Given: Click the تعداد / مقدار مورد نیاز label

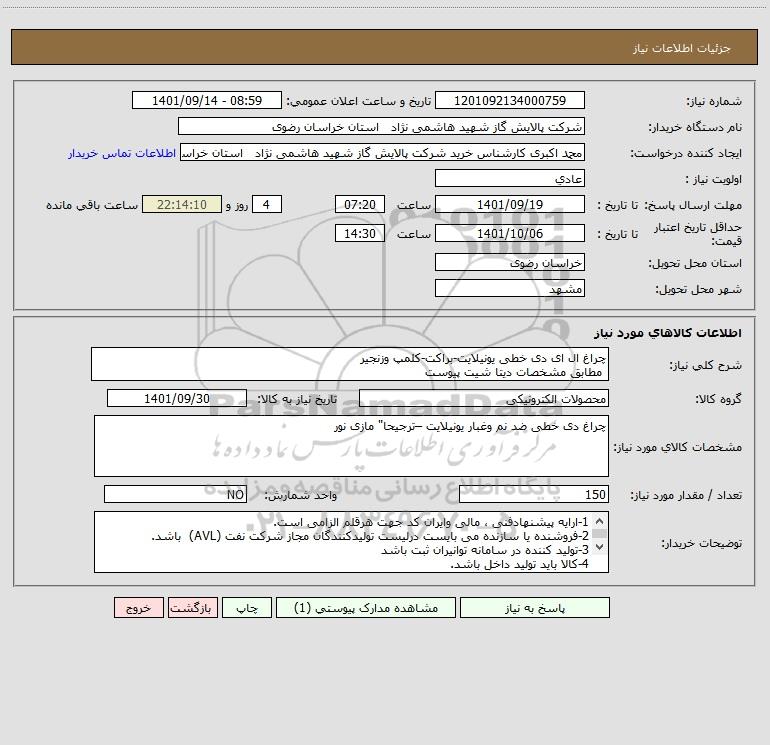Looking at the screenshot, I should point(686,495).
